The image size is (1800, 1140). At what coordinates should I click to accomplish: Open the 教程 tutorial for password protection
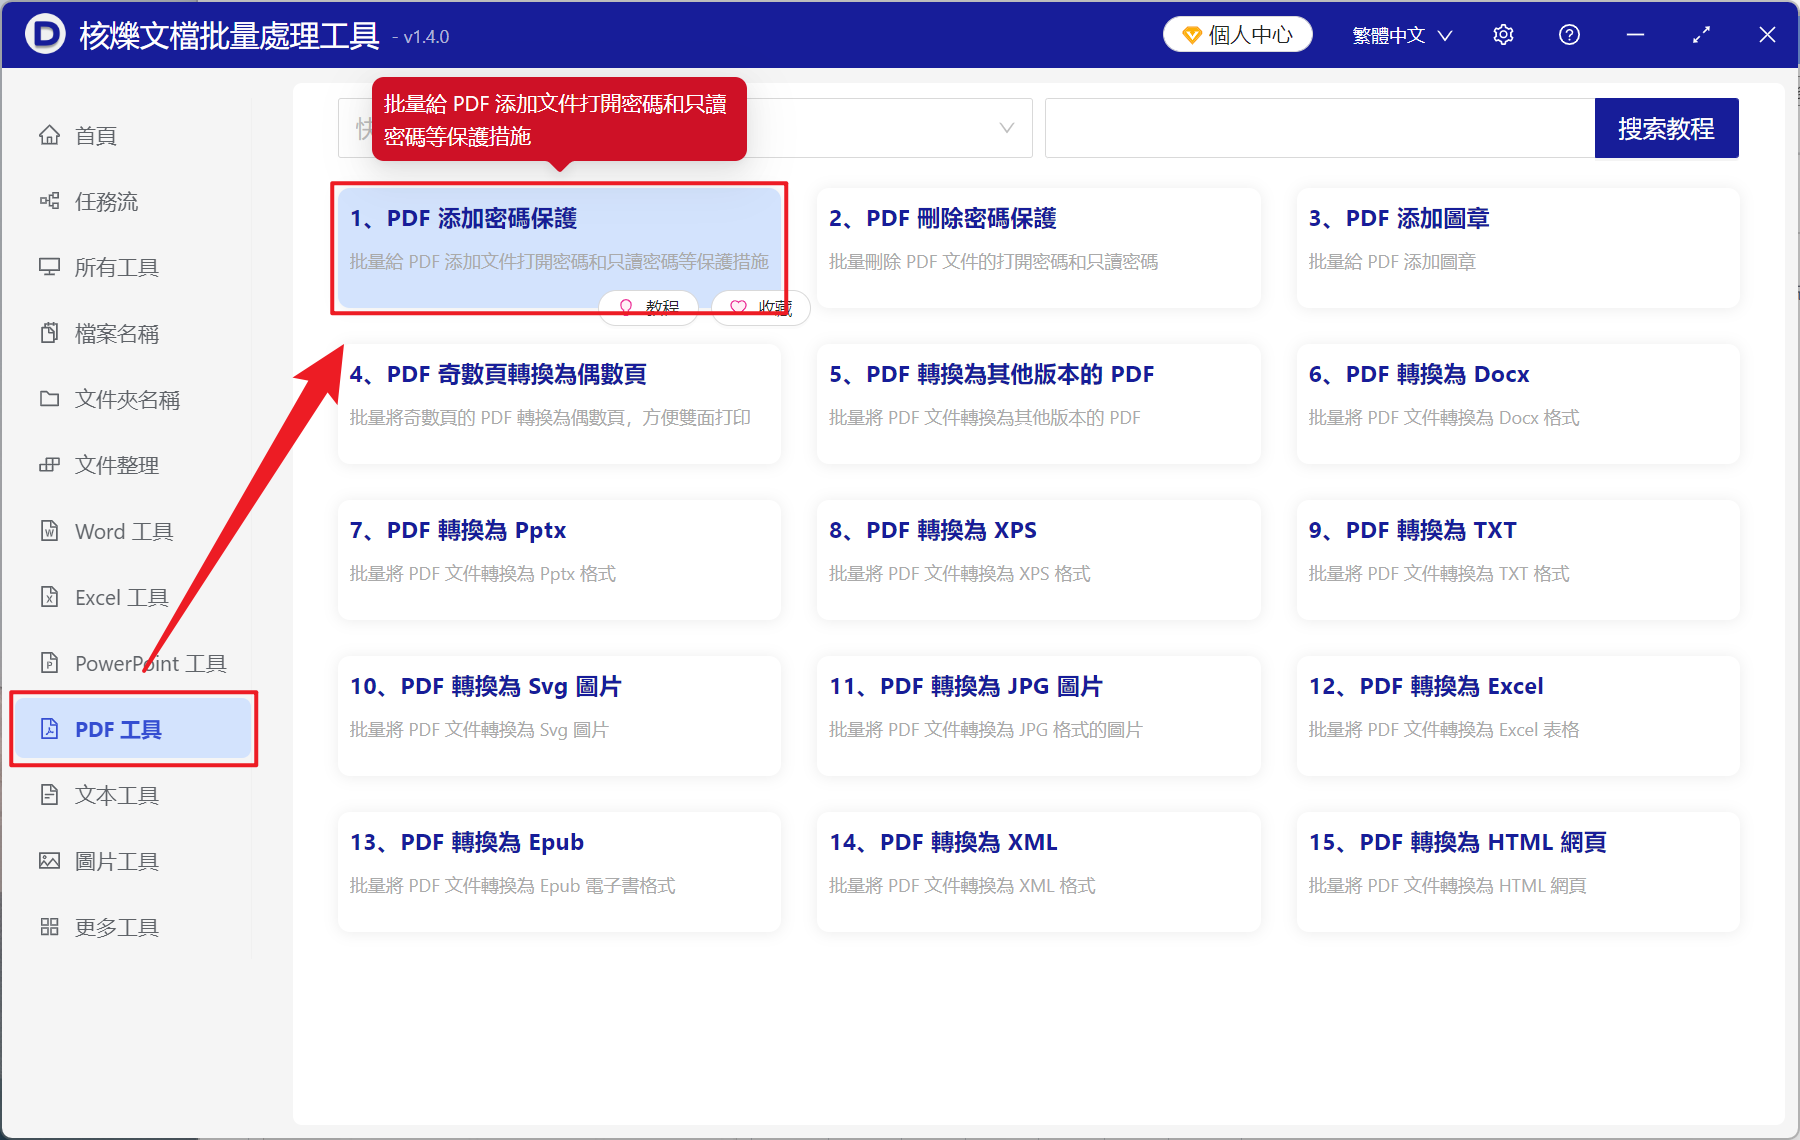tap(648, 307)
